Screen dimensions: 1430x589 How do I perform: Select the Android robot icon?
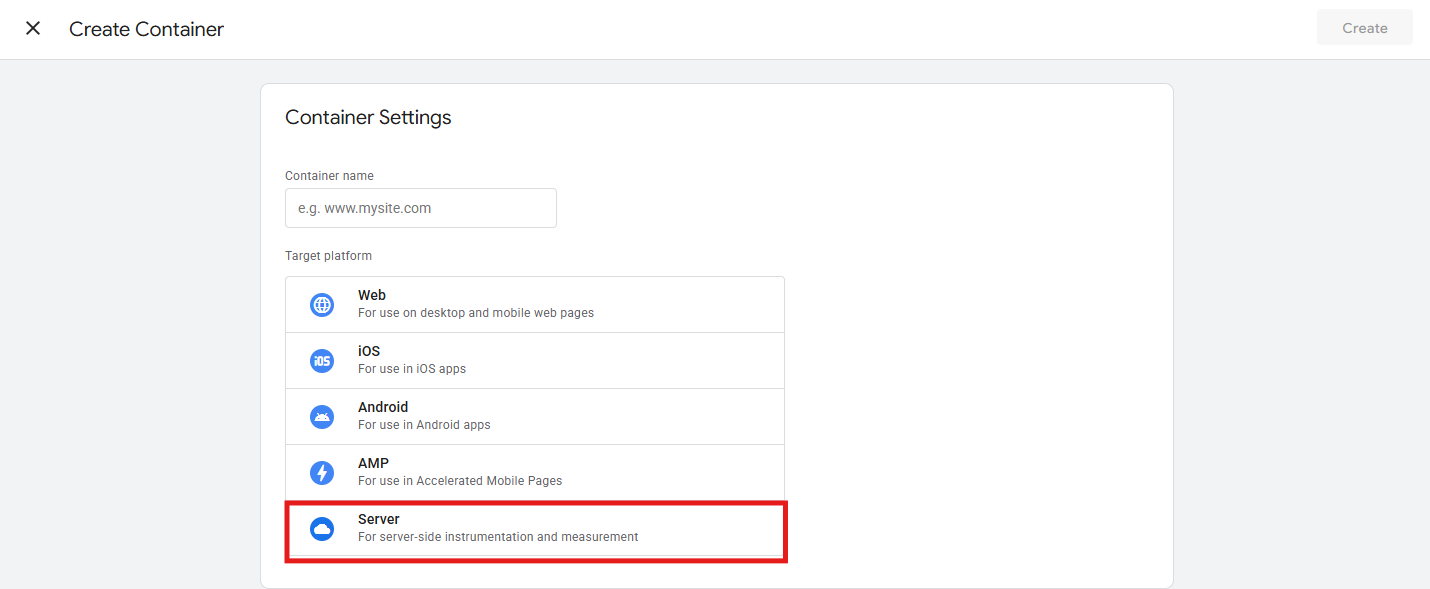coord(322,417)
